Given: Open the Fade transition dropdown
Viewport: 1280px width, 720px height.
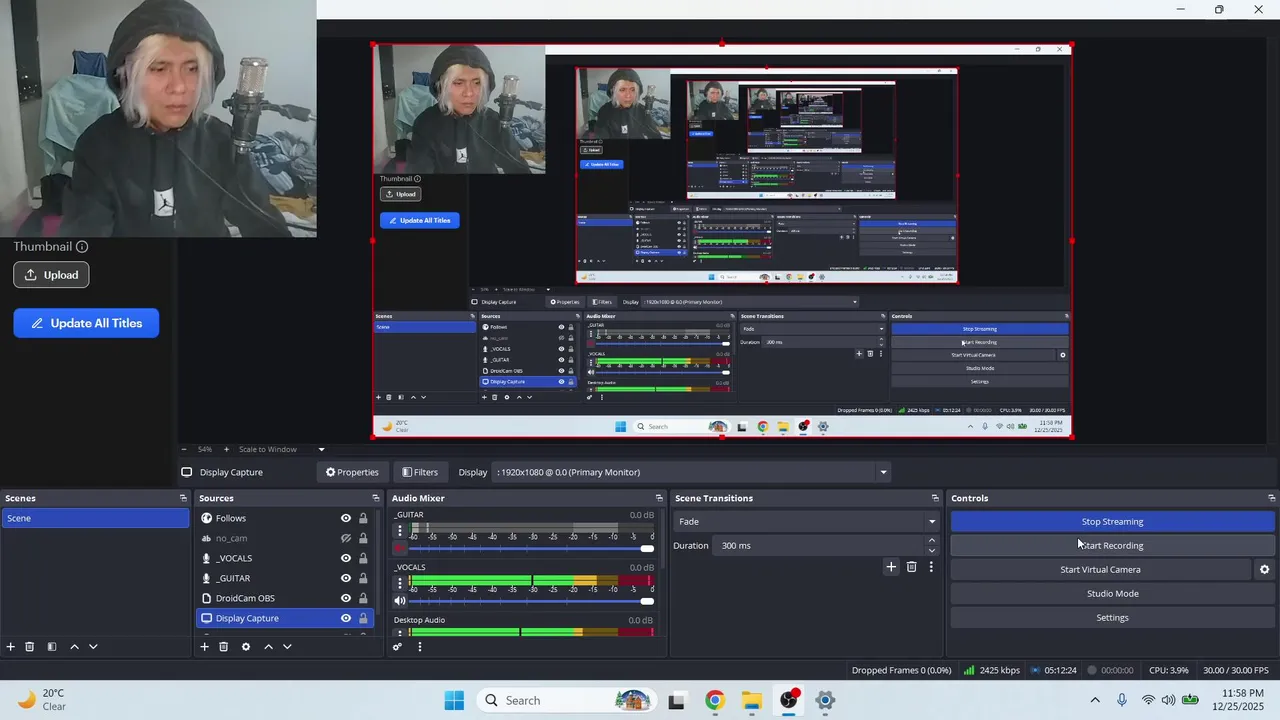Looking at the screenshot, I should click(806, 521).
